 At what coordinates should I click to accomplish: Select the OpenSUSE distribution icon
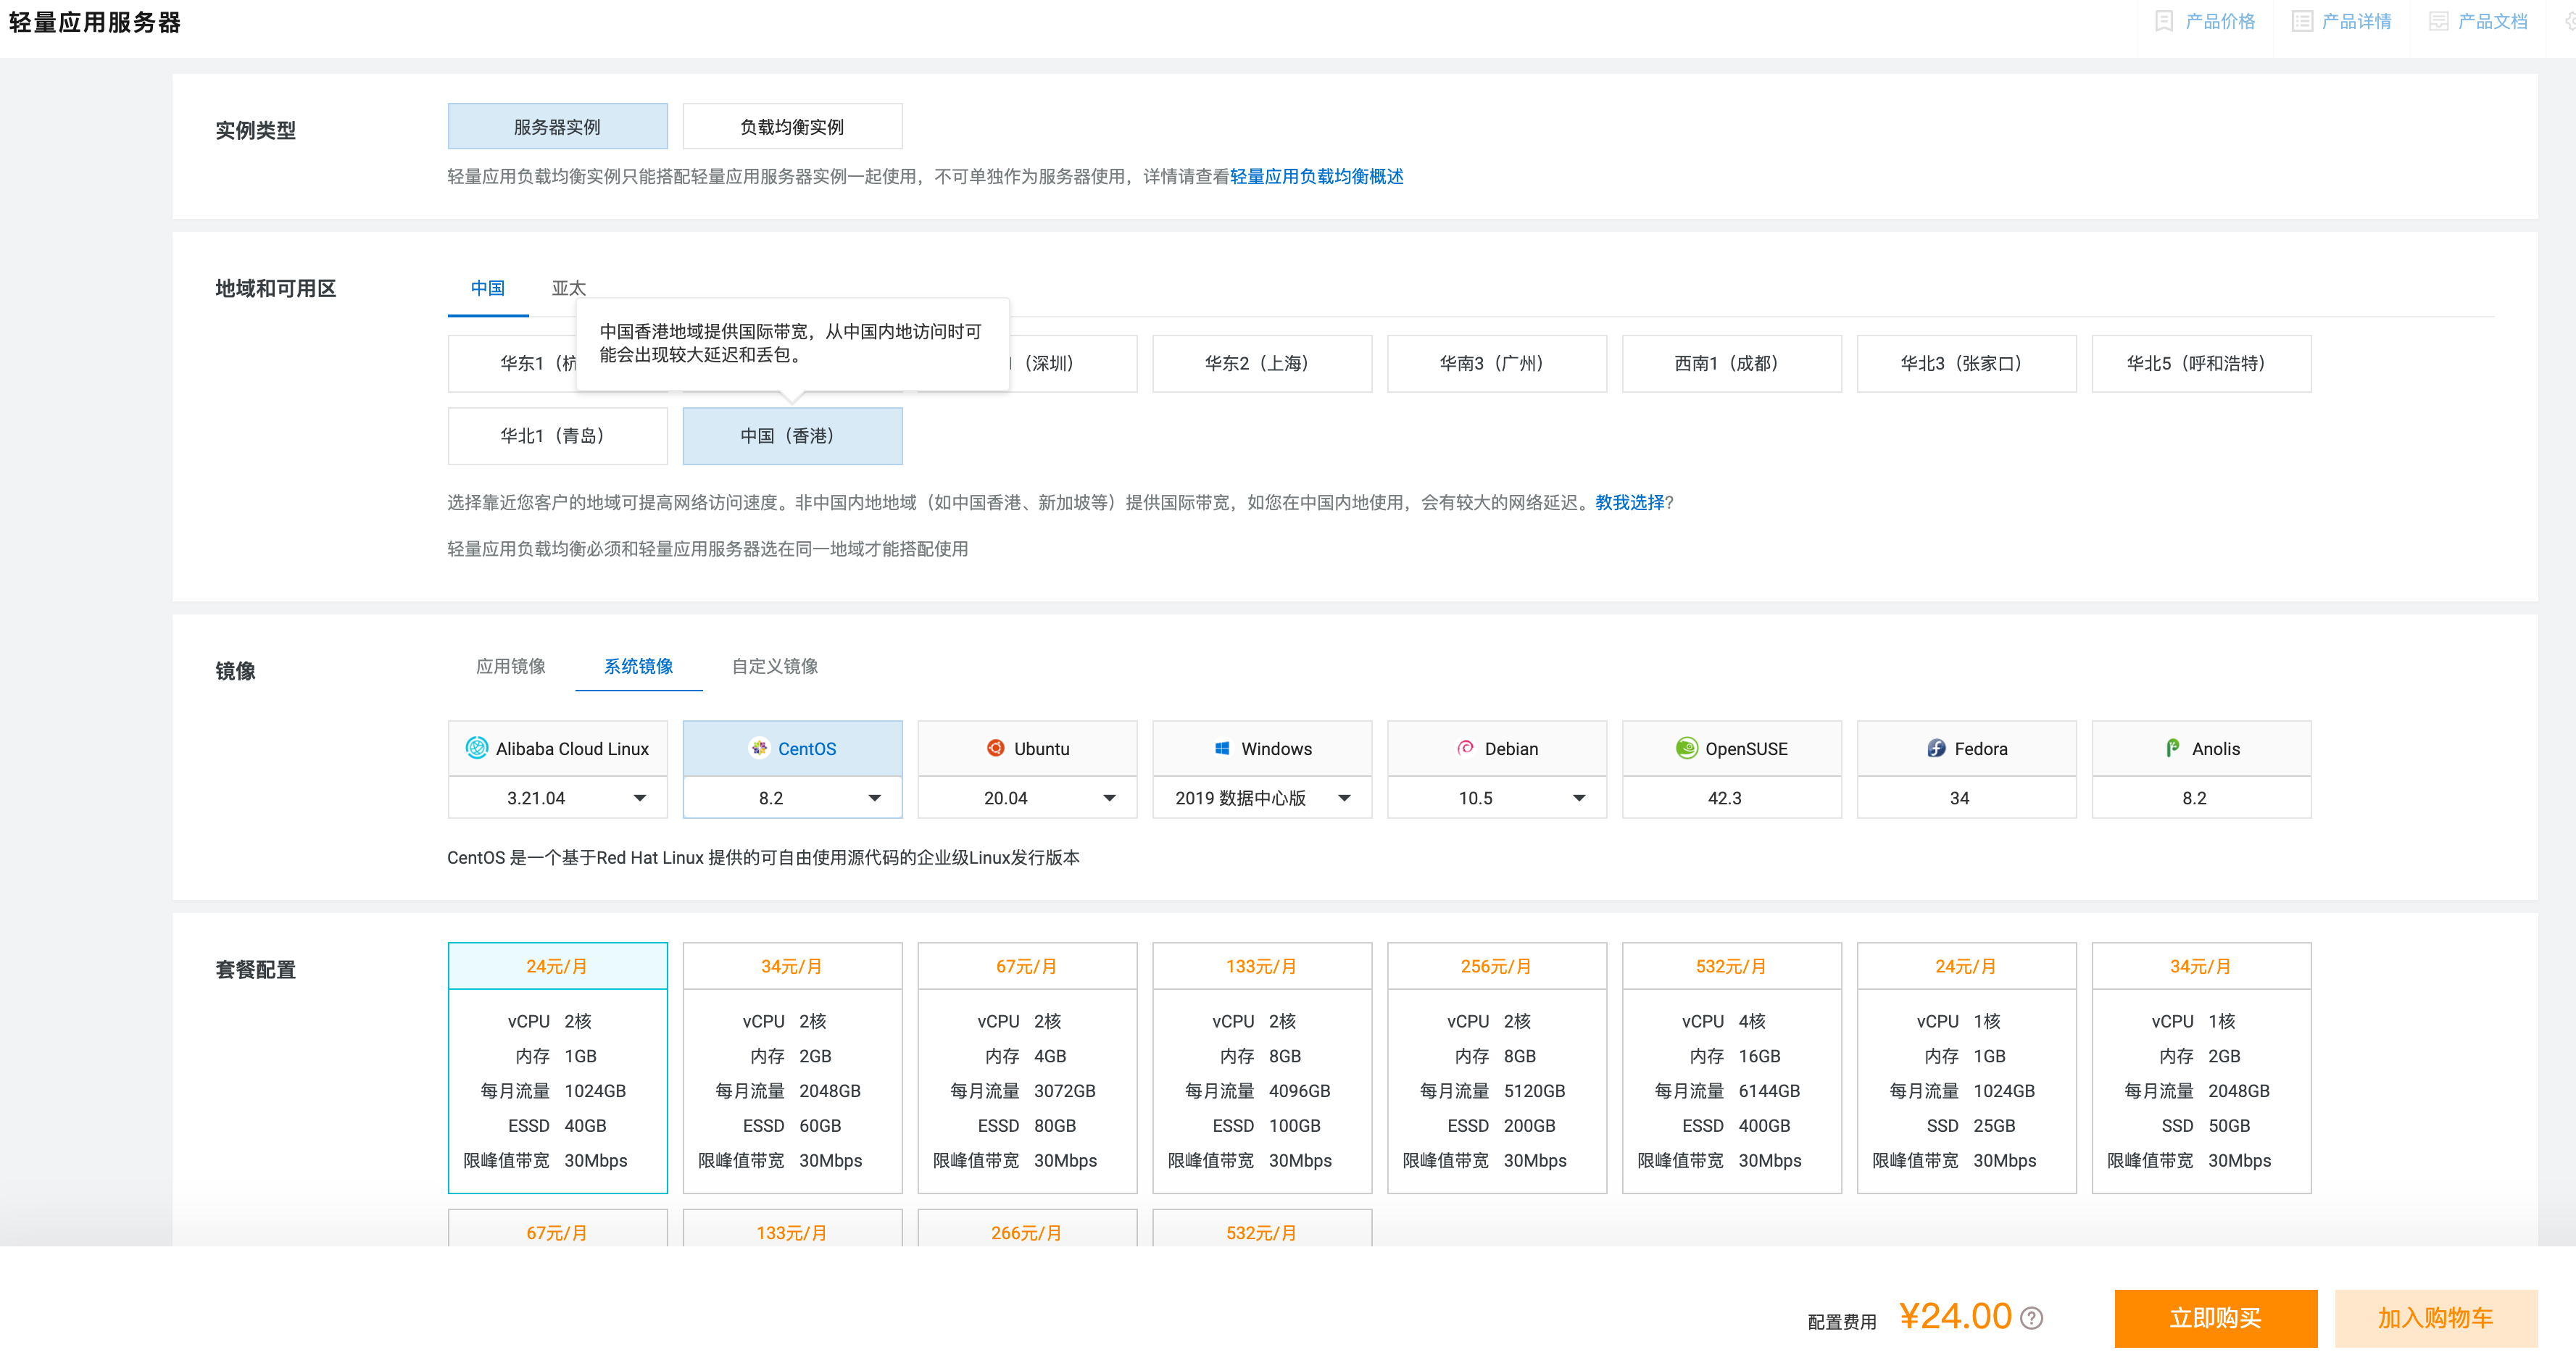(x=1680, y=749)
